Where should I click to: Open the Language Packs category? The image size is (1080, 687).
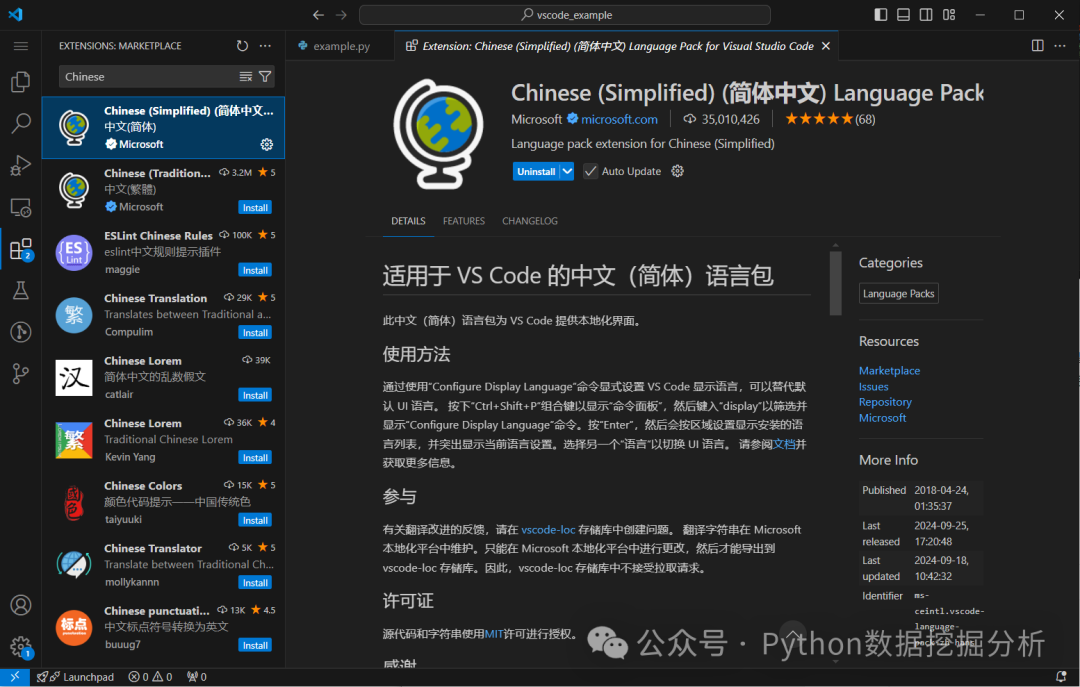(x=898, y=294)
